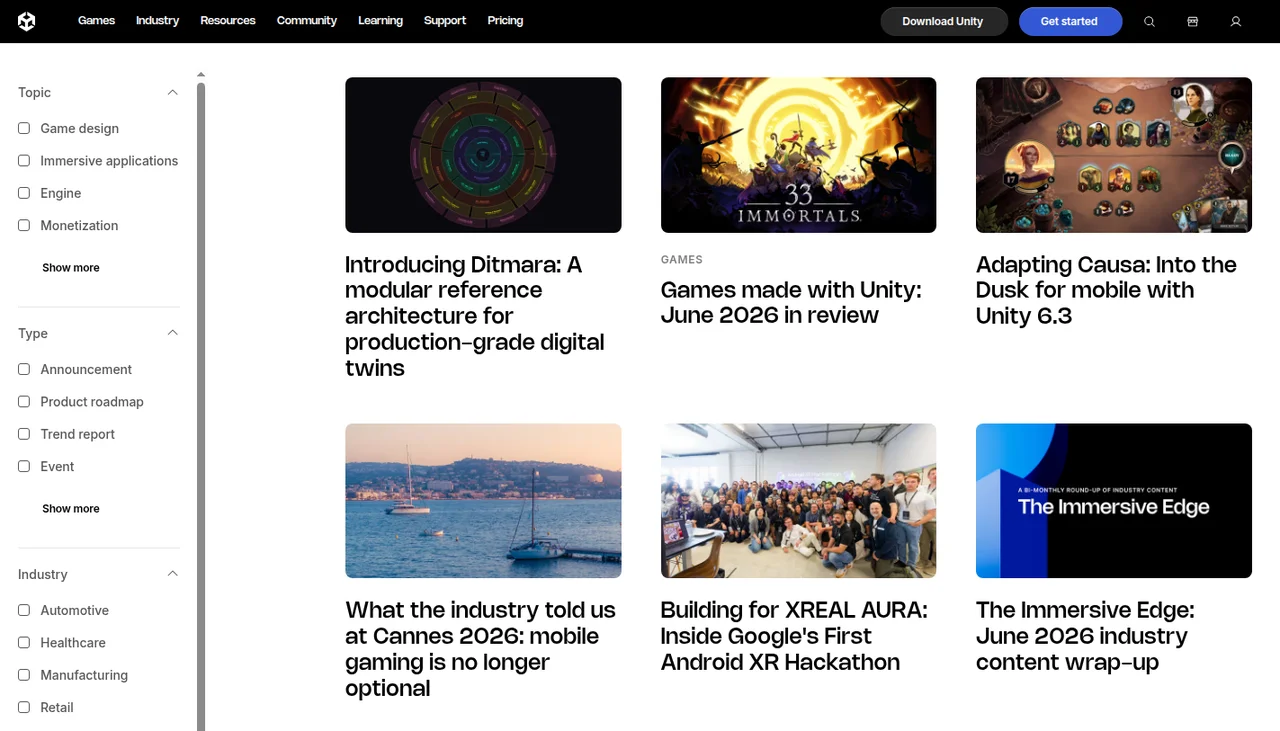Screen dimensions: 1280x731
Task: Open Games made with Unity June 2026 article
Action: click(791, 302)
